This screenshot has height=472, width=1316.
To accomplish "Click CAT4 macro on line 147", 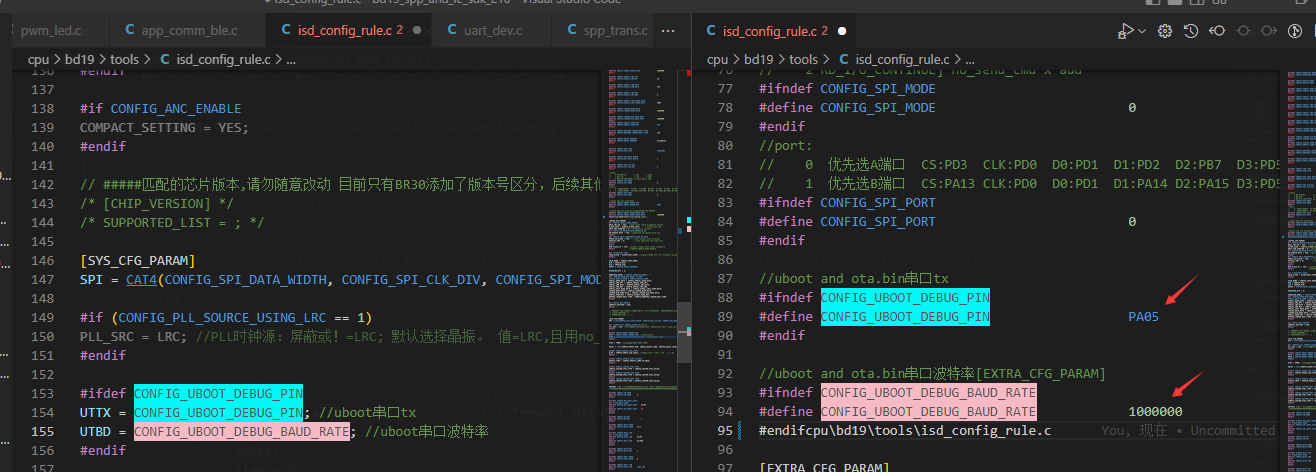I will pos(142,279).
